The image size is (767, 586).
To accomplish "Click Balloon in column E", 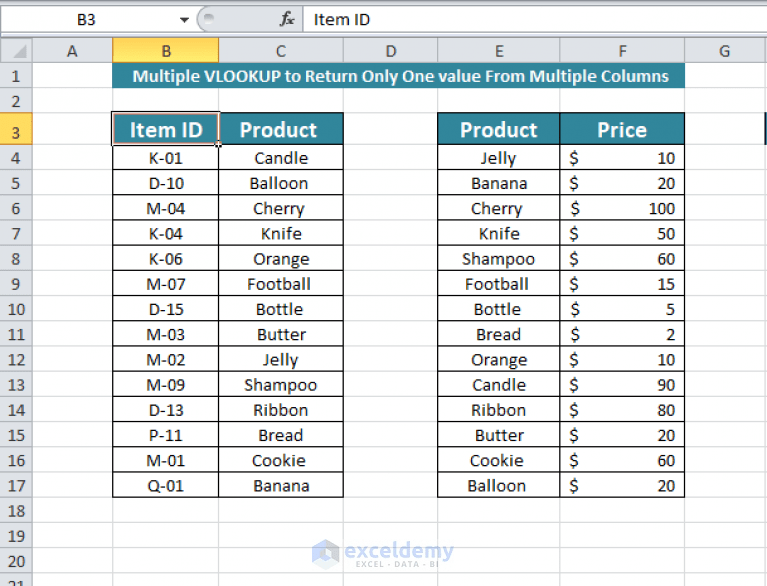I will tap(498, 485).
